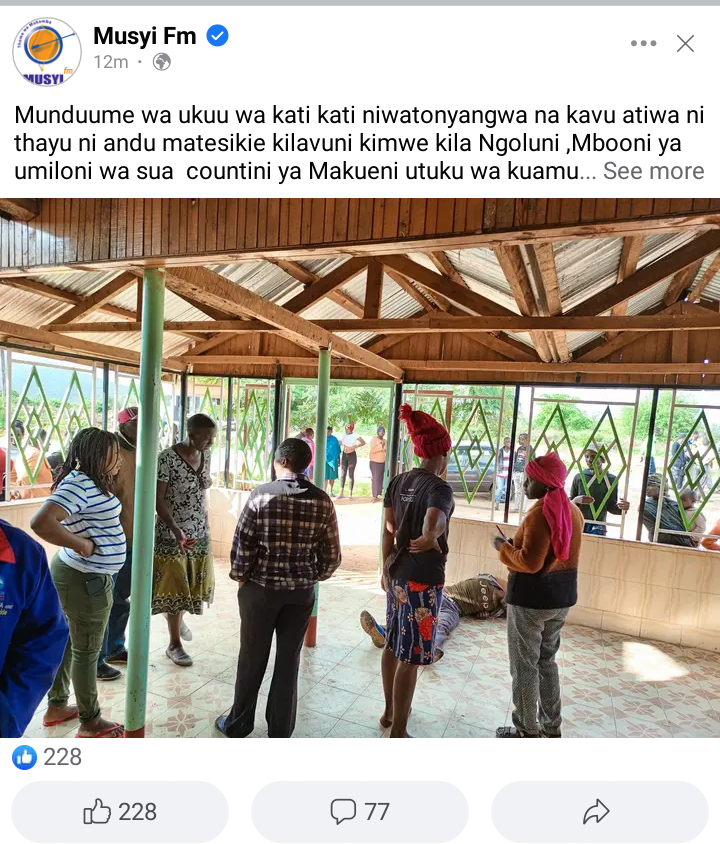Close the post with the X
The image size is (720, 844).
(x=686, y=43)
